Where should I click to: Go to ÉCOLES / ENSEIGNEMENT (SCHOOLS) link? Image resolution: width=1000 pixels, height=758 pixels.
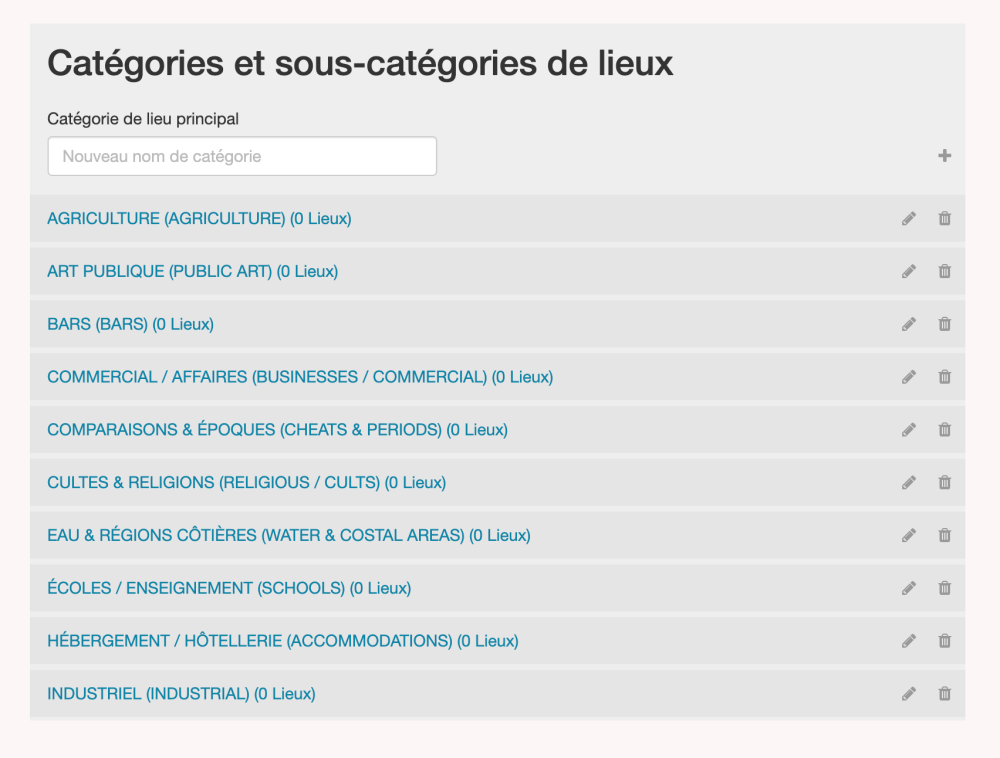[229, 588]
